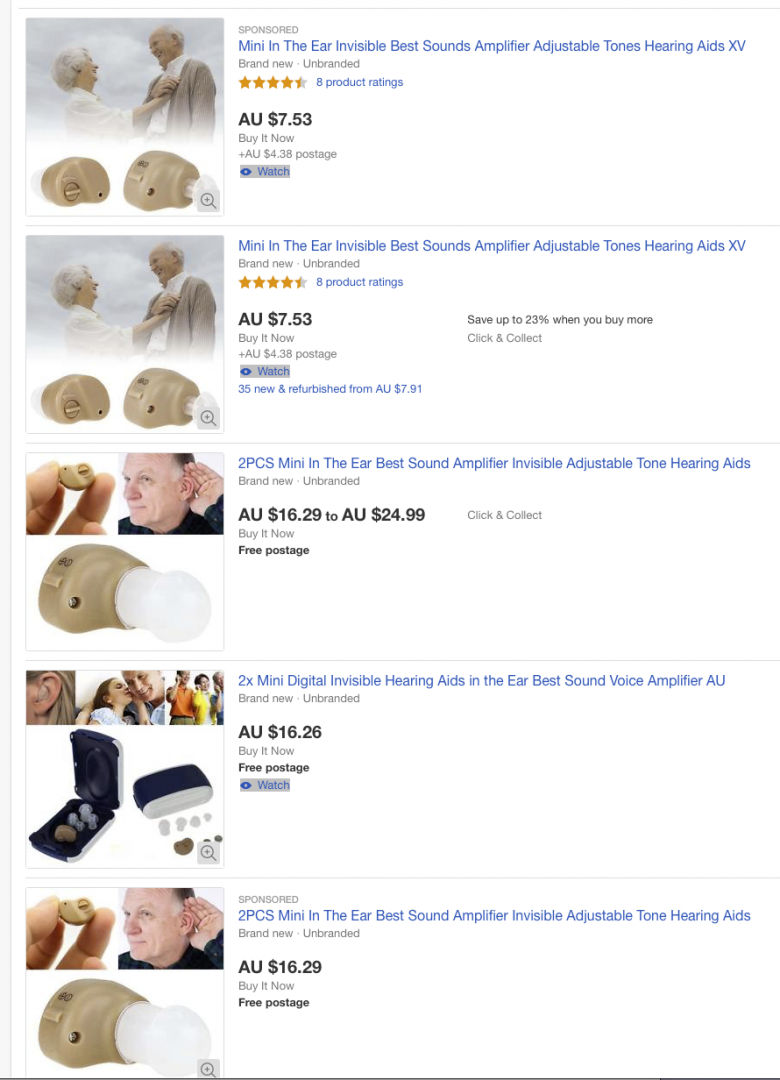Click zoom magnifier on second hearing aid image
This screenshot has height=1080, width=780.
[x=208, y=417]
